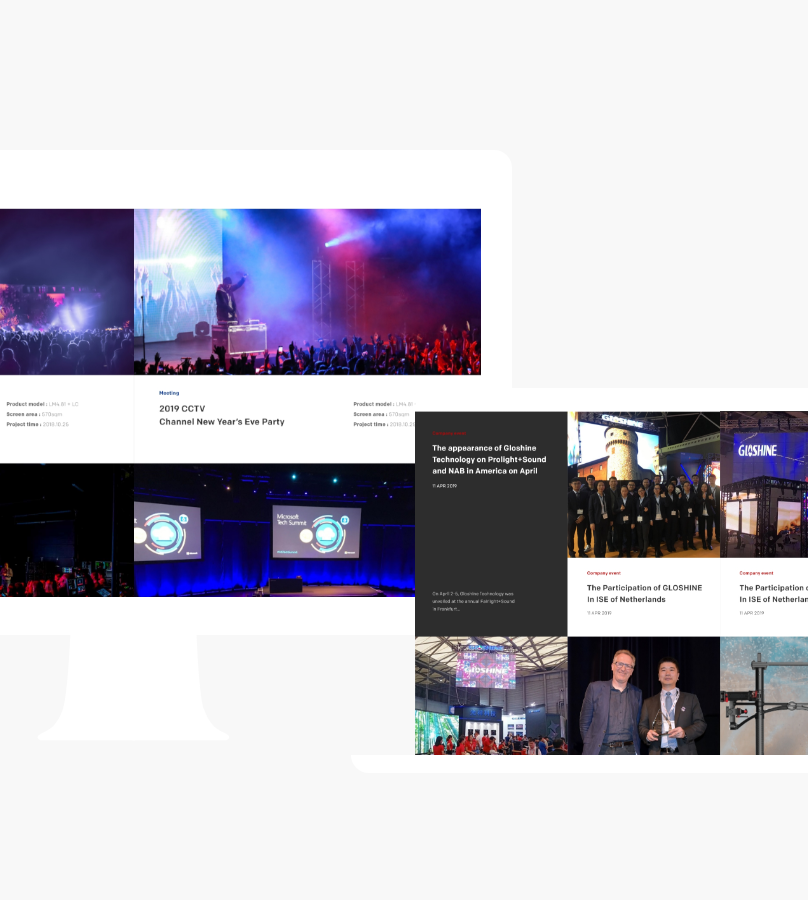The image size is (808, 900).
Task: Open the purple concert crowd photo
Action: (x=67, y=292)
